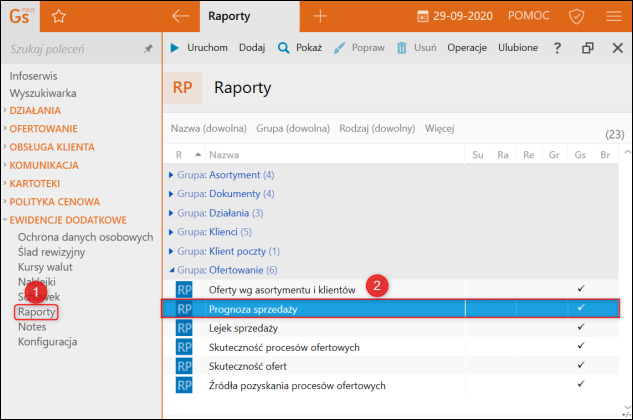Screen dimensions: 633x420
Task: Toggle Gs checkmark for Lejek sprzedaży
Action: point(581,326)
